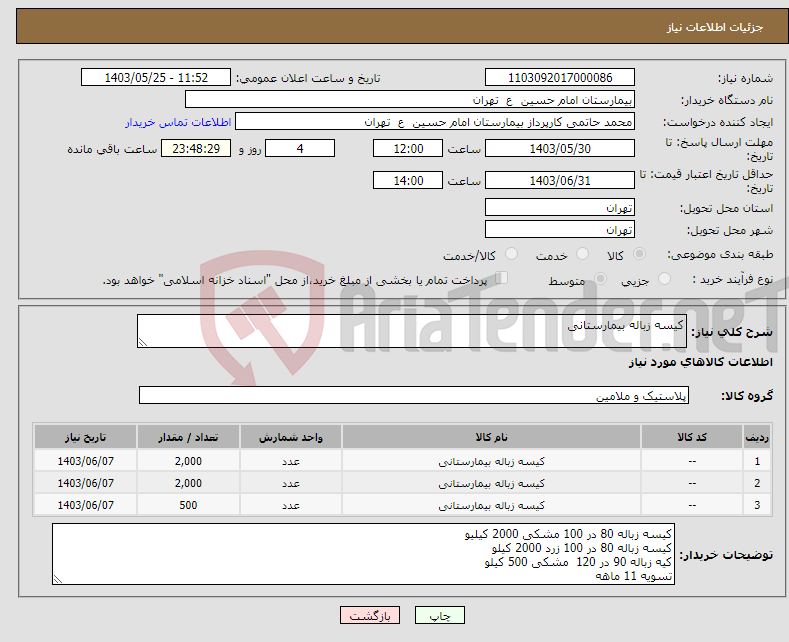789x642 pixels.
Task: Click the بازگشت (back) button
Action: [370, 615]
